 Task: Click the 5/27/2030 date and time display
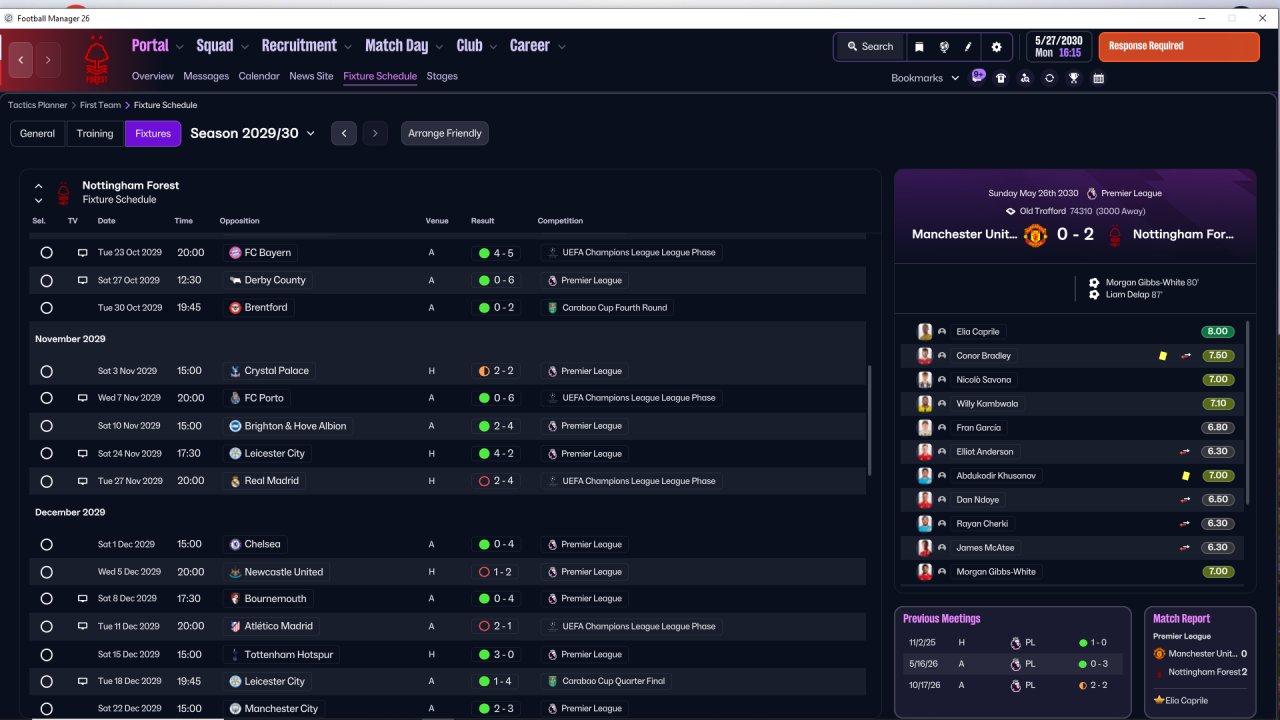point(1058,47)
